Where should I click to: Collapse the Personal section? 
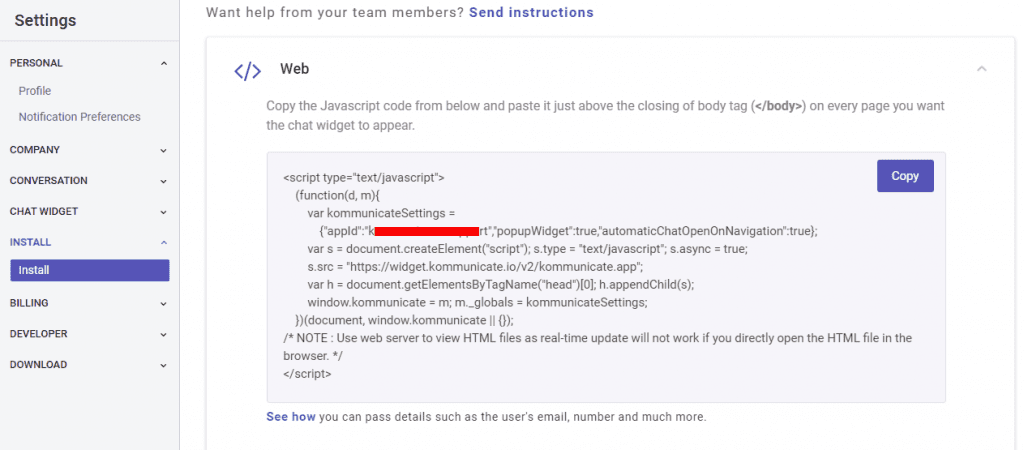coord(164,63)
